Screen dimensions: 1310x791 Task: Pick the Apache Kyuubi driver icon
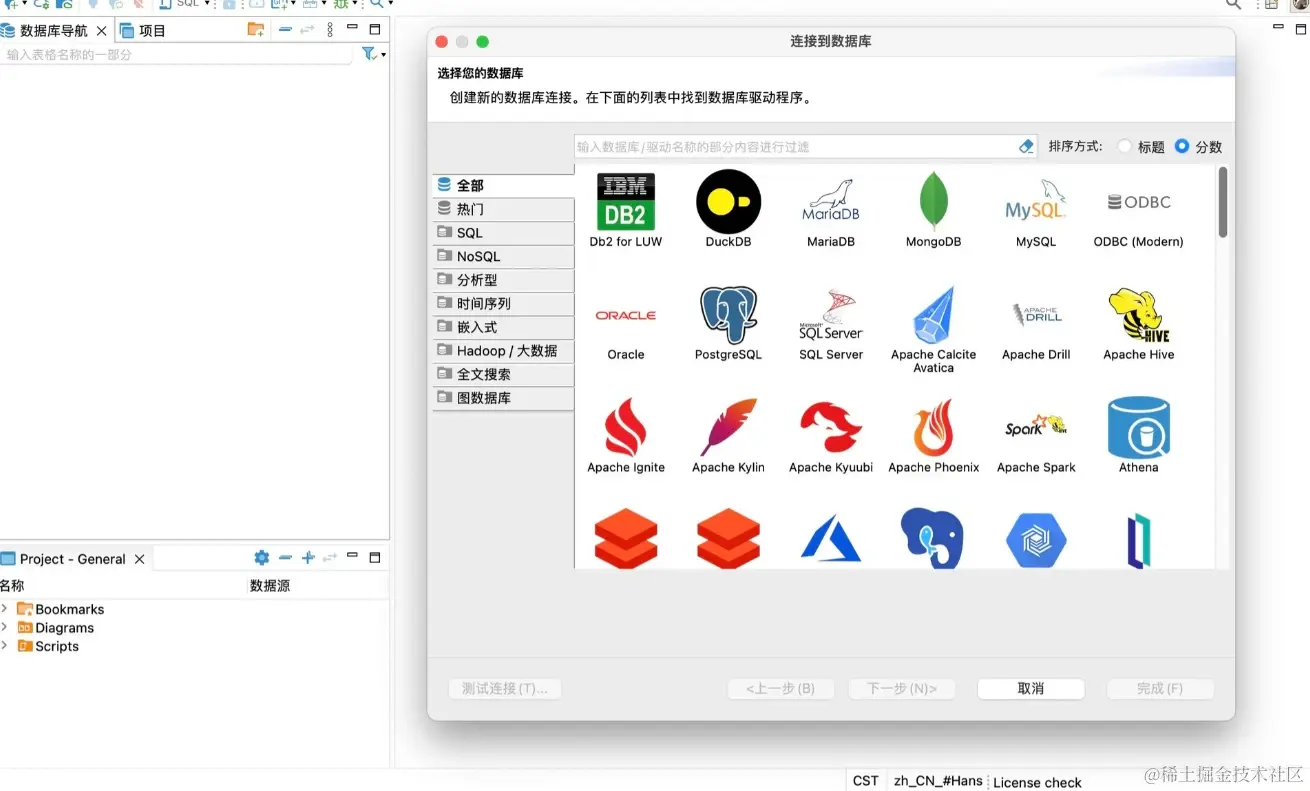tap(831, 427)
